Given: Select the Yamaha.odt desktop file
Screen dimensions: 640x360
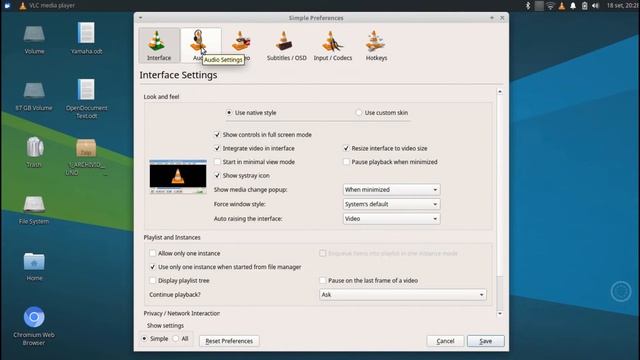Looking at the screenshot, I should (x=86, y=38).
